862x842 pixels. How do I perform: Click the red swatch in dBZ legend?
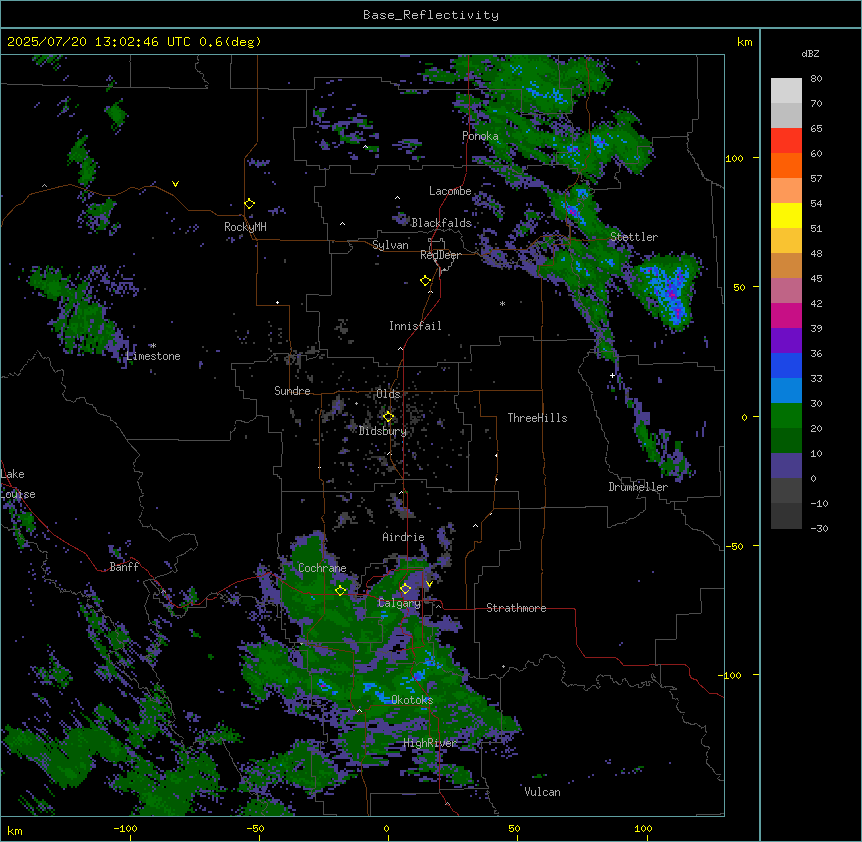click(786, 140)
